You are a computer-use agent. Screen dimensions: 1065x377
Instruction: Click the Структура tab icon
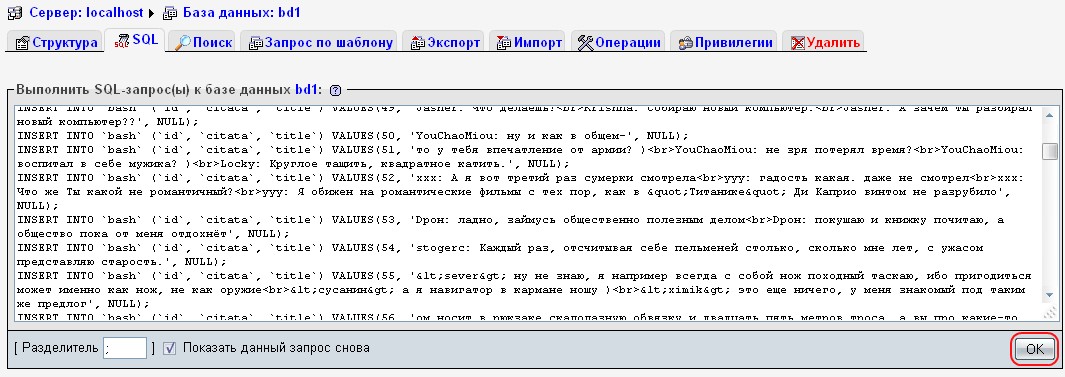[x=22, y=43]
